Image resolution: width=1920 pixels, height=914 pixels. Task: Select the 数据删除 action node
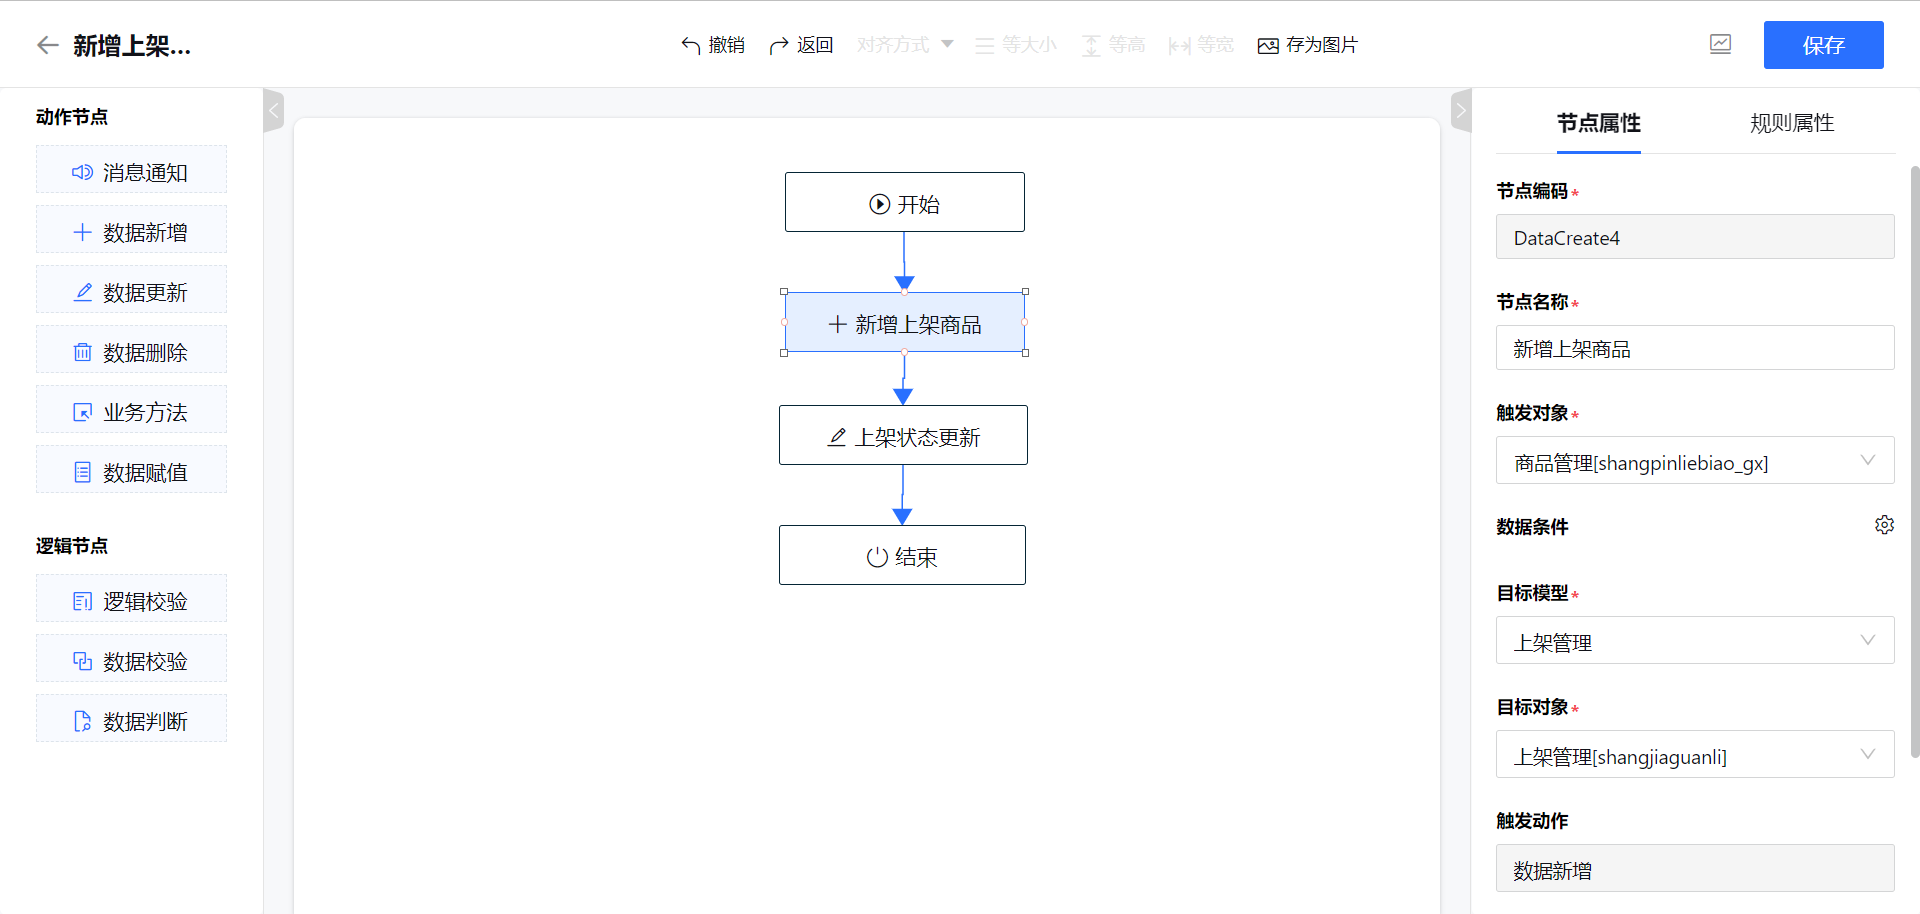[131, 349]
